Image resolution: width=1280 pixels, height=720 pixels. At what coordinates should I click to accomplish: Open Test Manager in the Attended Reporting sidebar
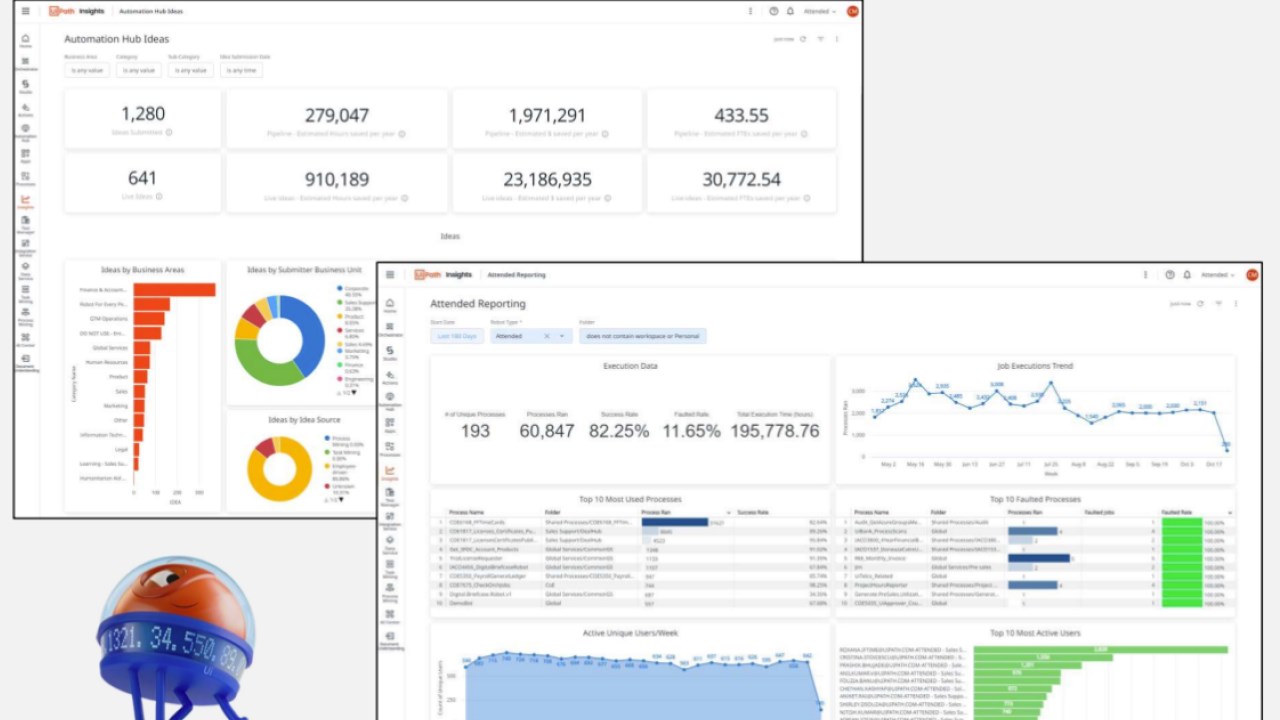pyautogui.click(x=390, y=497)
